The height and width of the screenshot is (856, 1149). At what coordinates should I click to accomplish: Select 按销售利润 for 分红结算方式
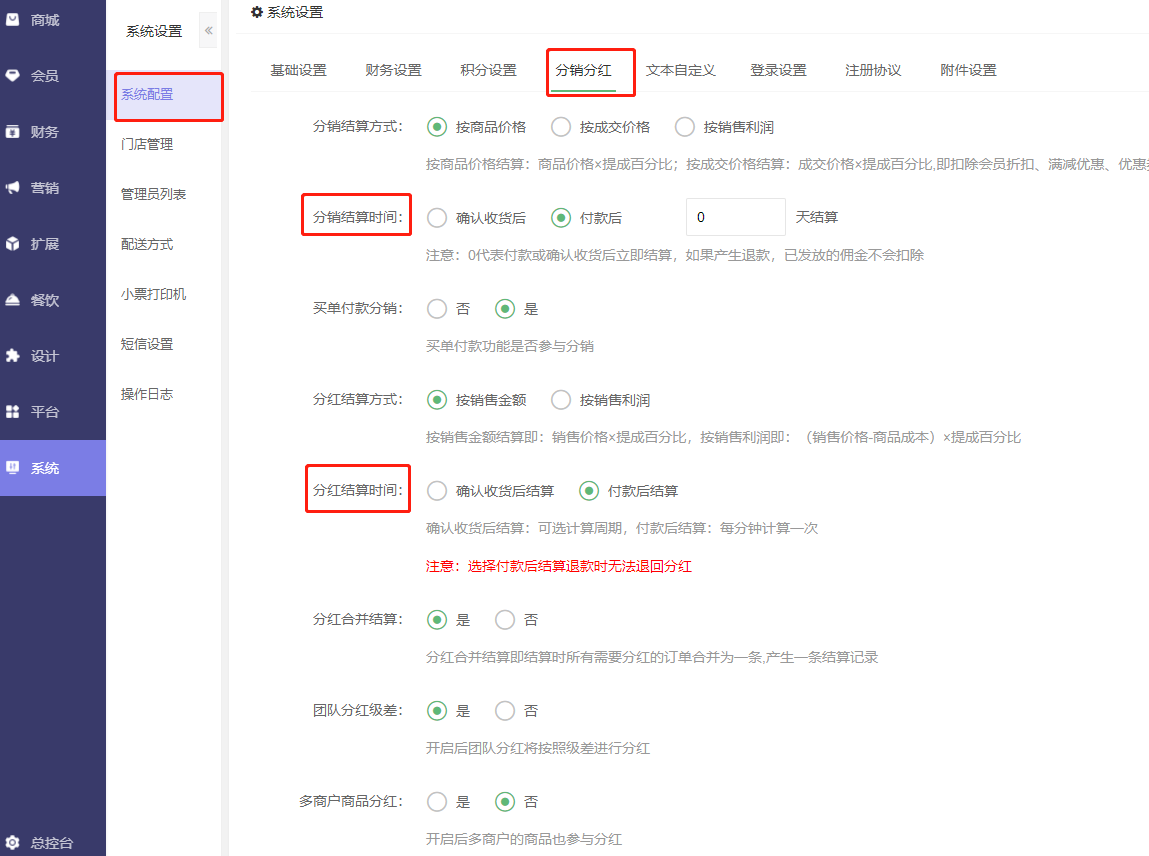561,400
